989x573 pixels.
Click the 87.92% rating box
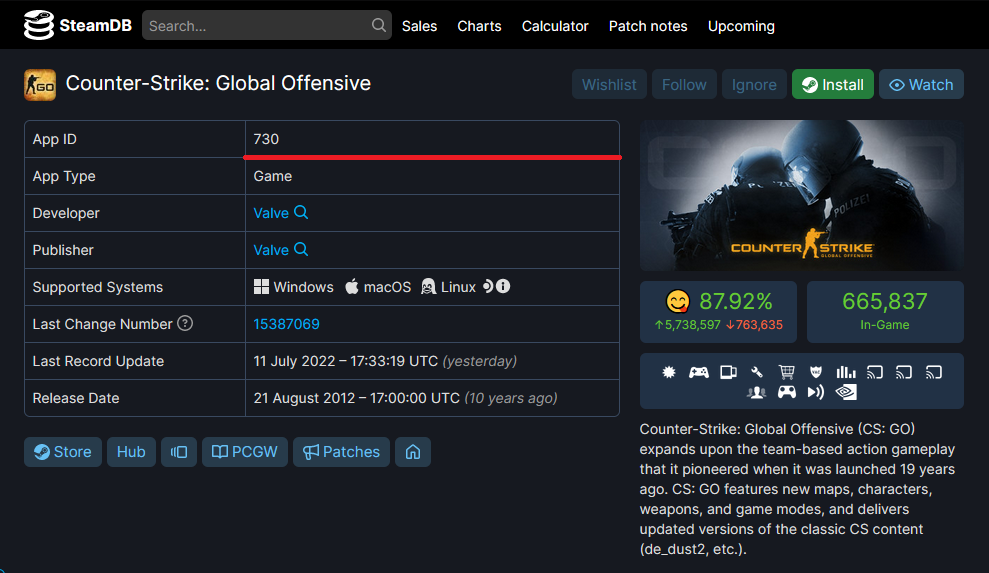point(718,312)
